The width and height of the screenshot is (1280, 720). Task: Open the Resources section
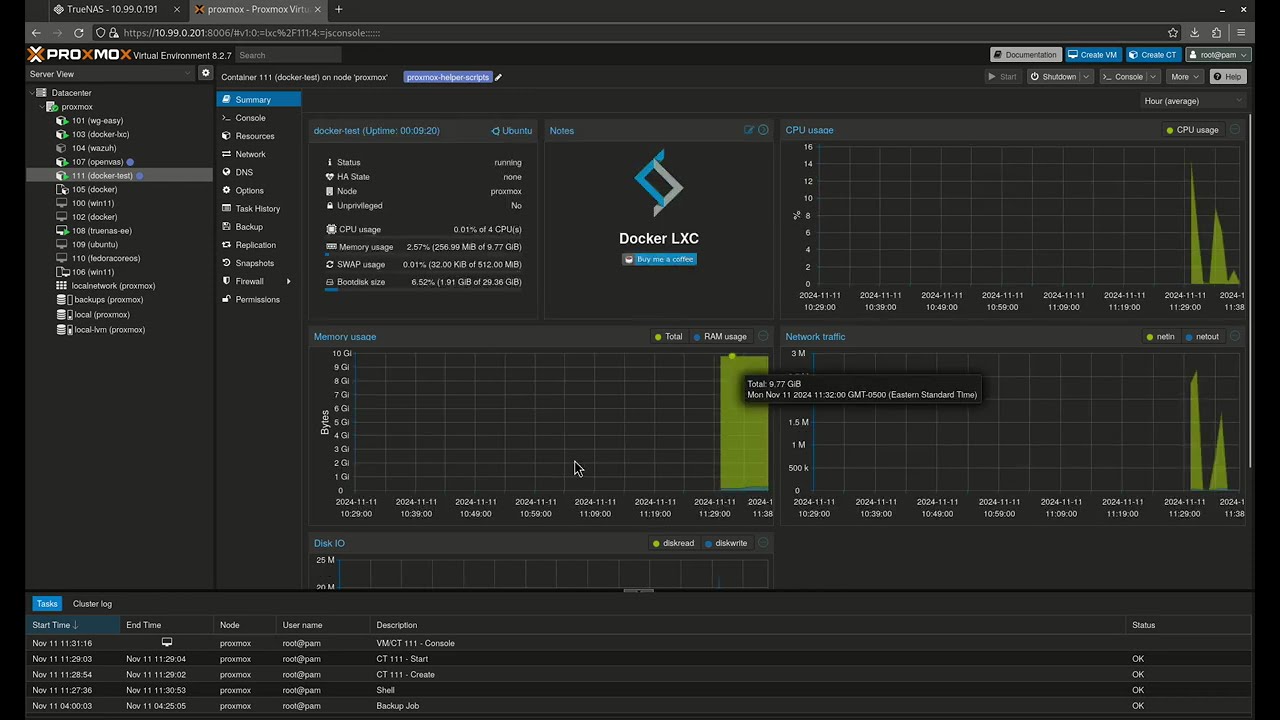[x=259, y=136]
